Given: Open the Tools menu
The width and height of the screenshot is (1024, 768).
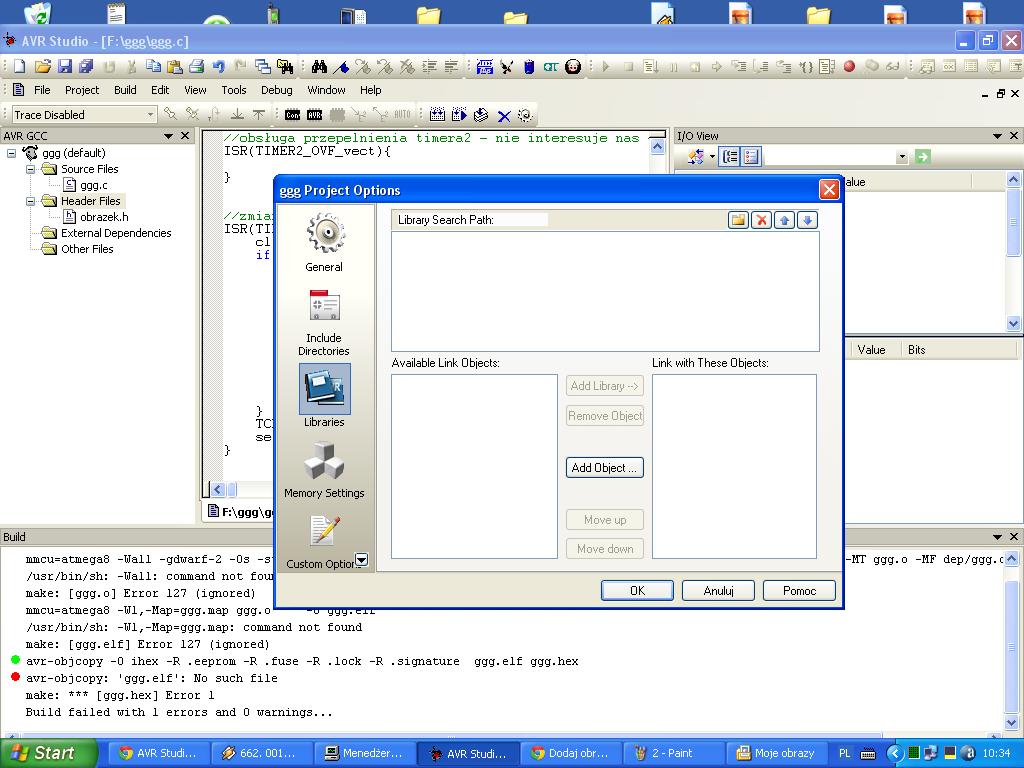Looking at the screenshot, I should [x=233, y=90].
